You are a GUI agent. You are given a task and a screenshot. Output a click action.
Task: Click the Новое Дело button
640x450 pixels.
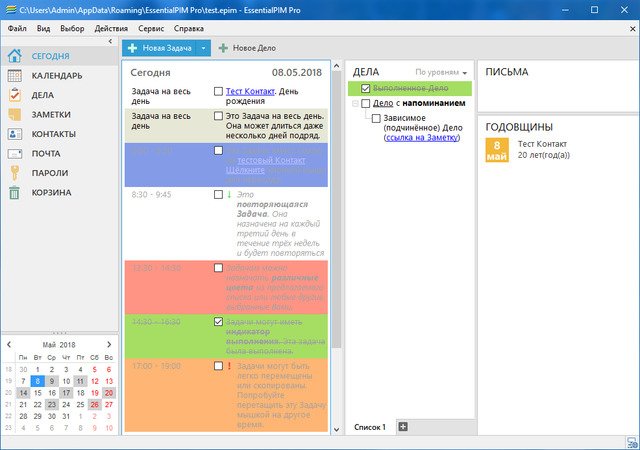247,48
